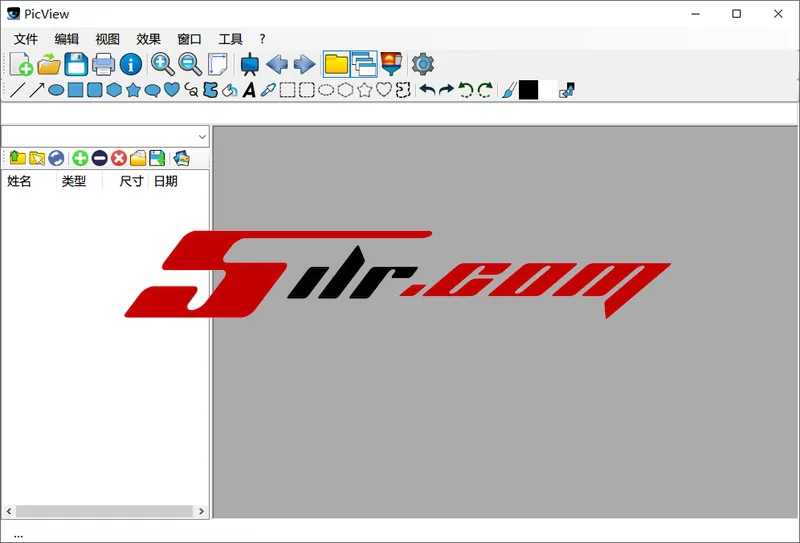The image size is (800, 543).
Task: Select the eyedropper color picker tool
Action: point(268,90)
